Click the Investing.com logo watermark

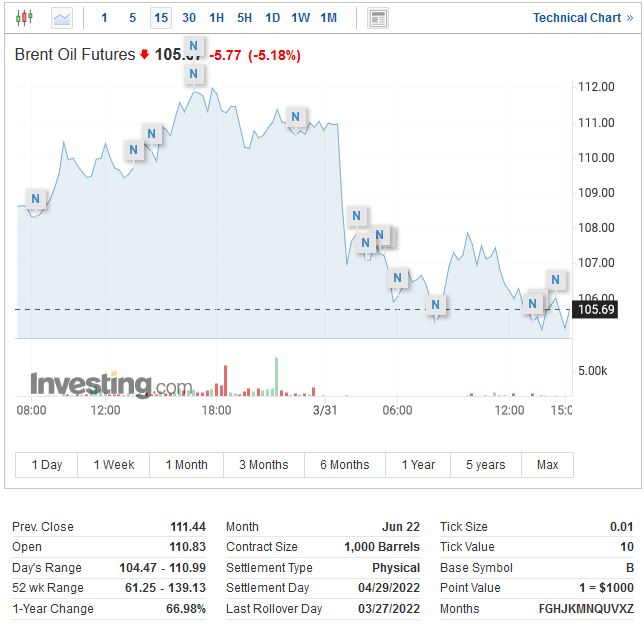110,385
